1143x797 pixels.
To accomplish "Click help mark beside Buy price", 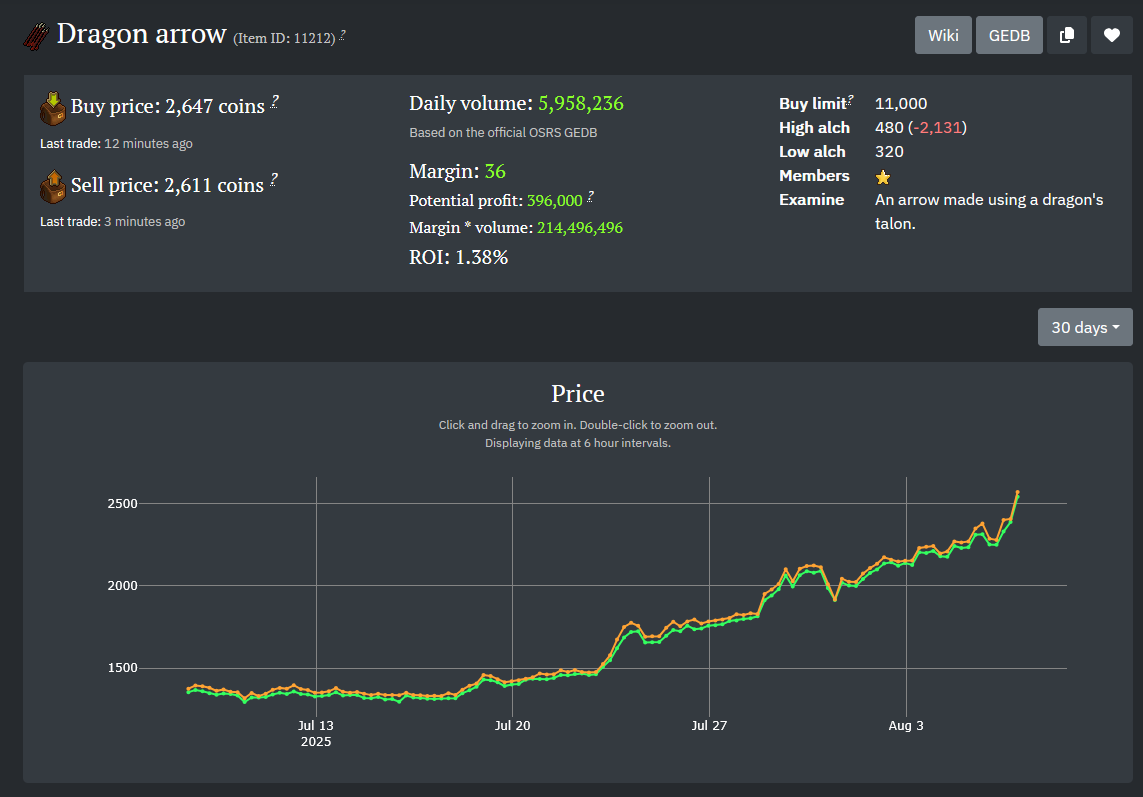I will 274,101.
